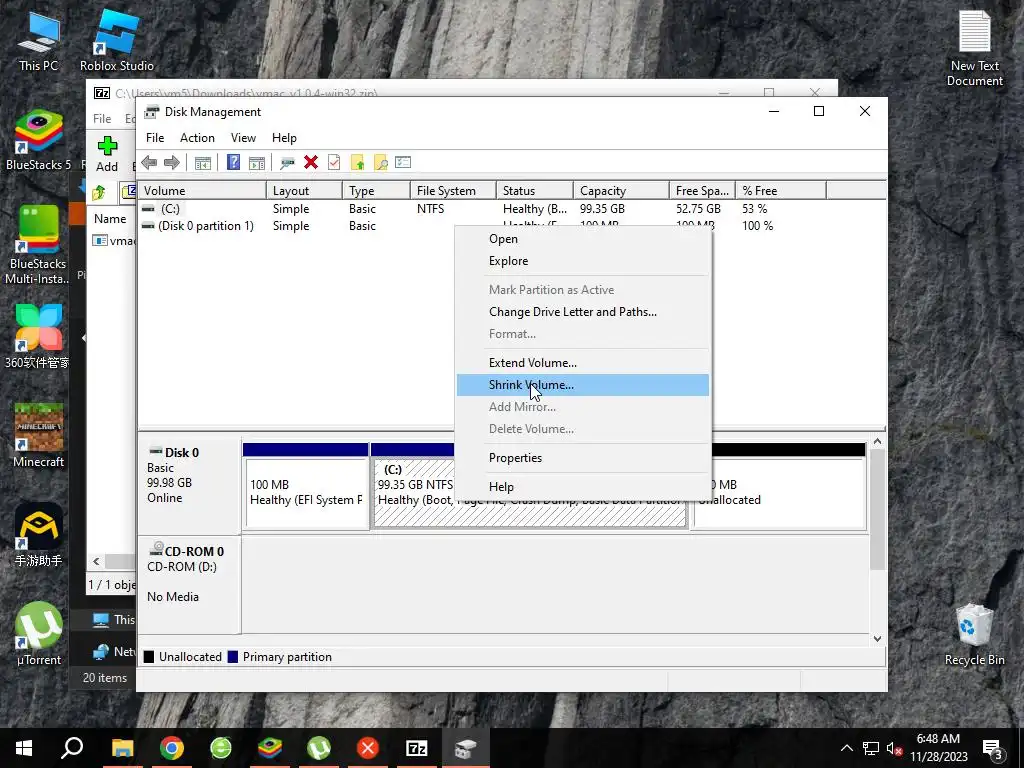Open File Explorer from taskbar
This screenshot has height=768, width=1024.
[122, 748]
